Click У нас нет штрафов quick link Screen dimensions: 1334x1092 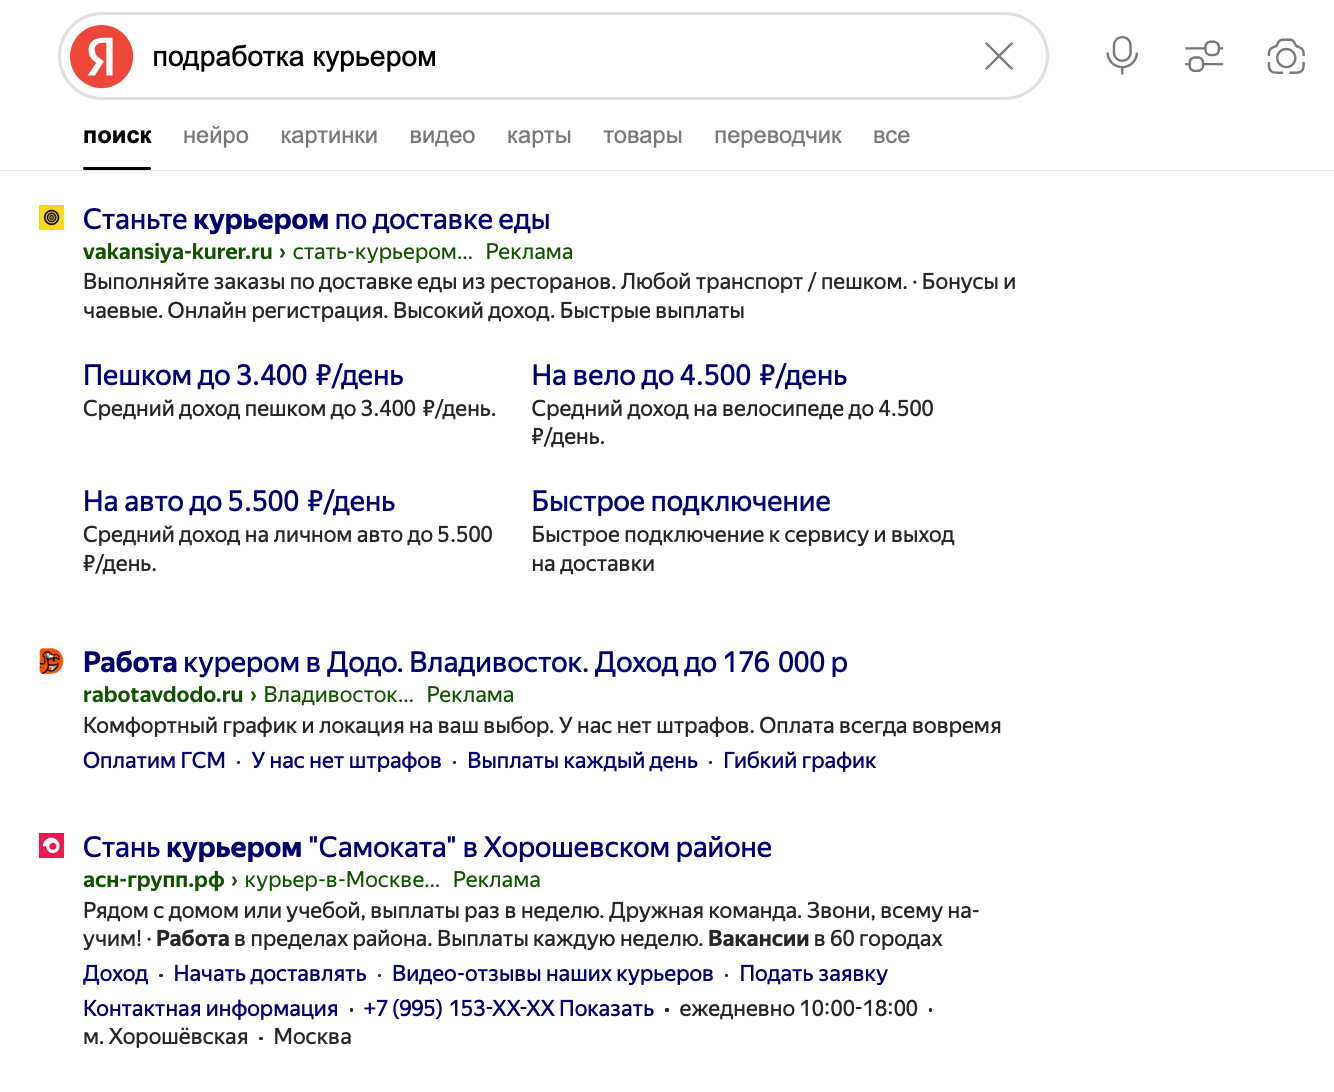tap(346, 760)
